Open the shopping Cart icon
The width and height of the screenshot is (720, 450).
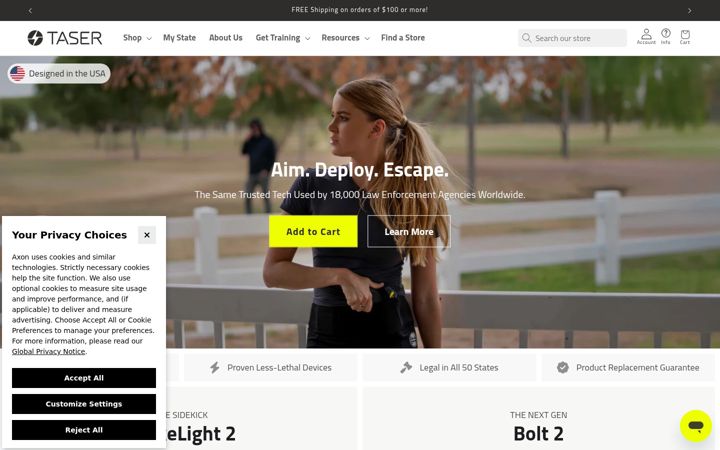pyautogui.click(x=685, y=36)
